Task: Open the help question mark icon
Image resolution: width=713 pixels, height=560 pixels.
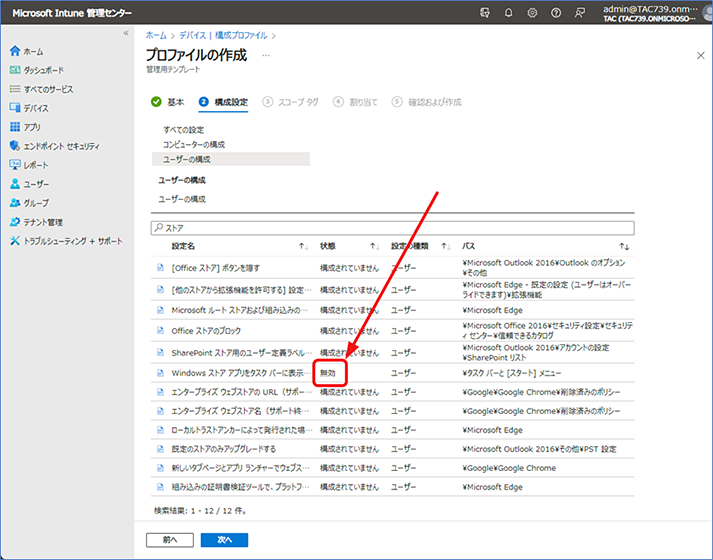Action: (x=556, y=13)
